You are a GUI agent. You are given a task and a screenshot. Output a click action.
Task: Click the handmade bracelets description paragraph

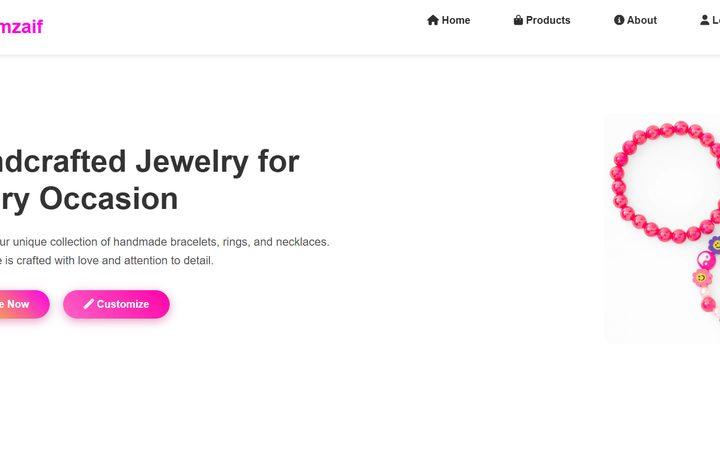coord(164,251)
